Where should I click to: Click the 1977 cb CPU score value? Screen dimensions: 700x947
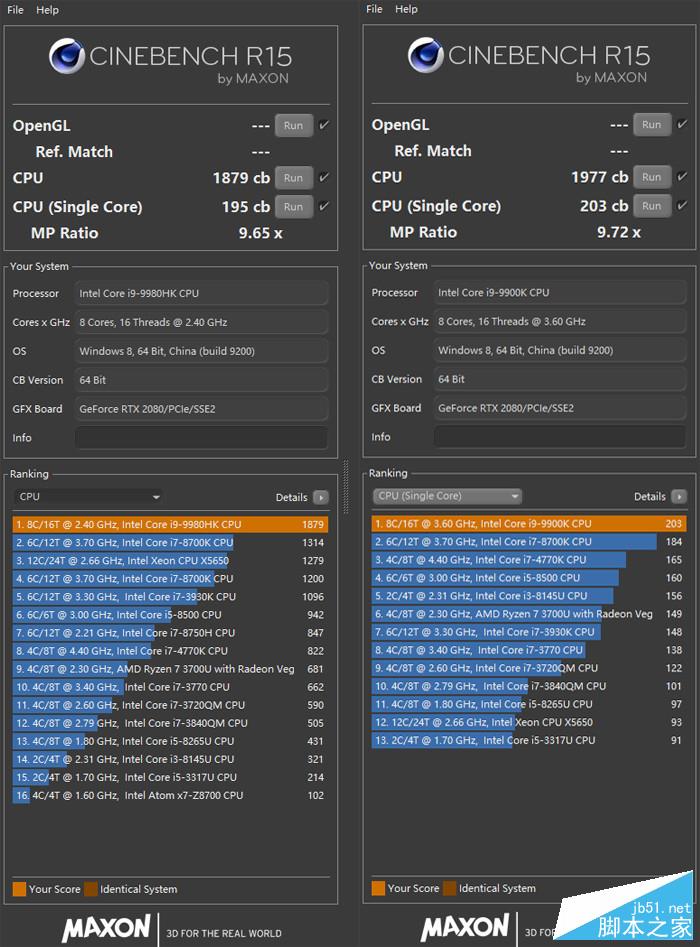tap(600, 177)
